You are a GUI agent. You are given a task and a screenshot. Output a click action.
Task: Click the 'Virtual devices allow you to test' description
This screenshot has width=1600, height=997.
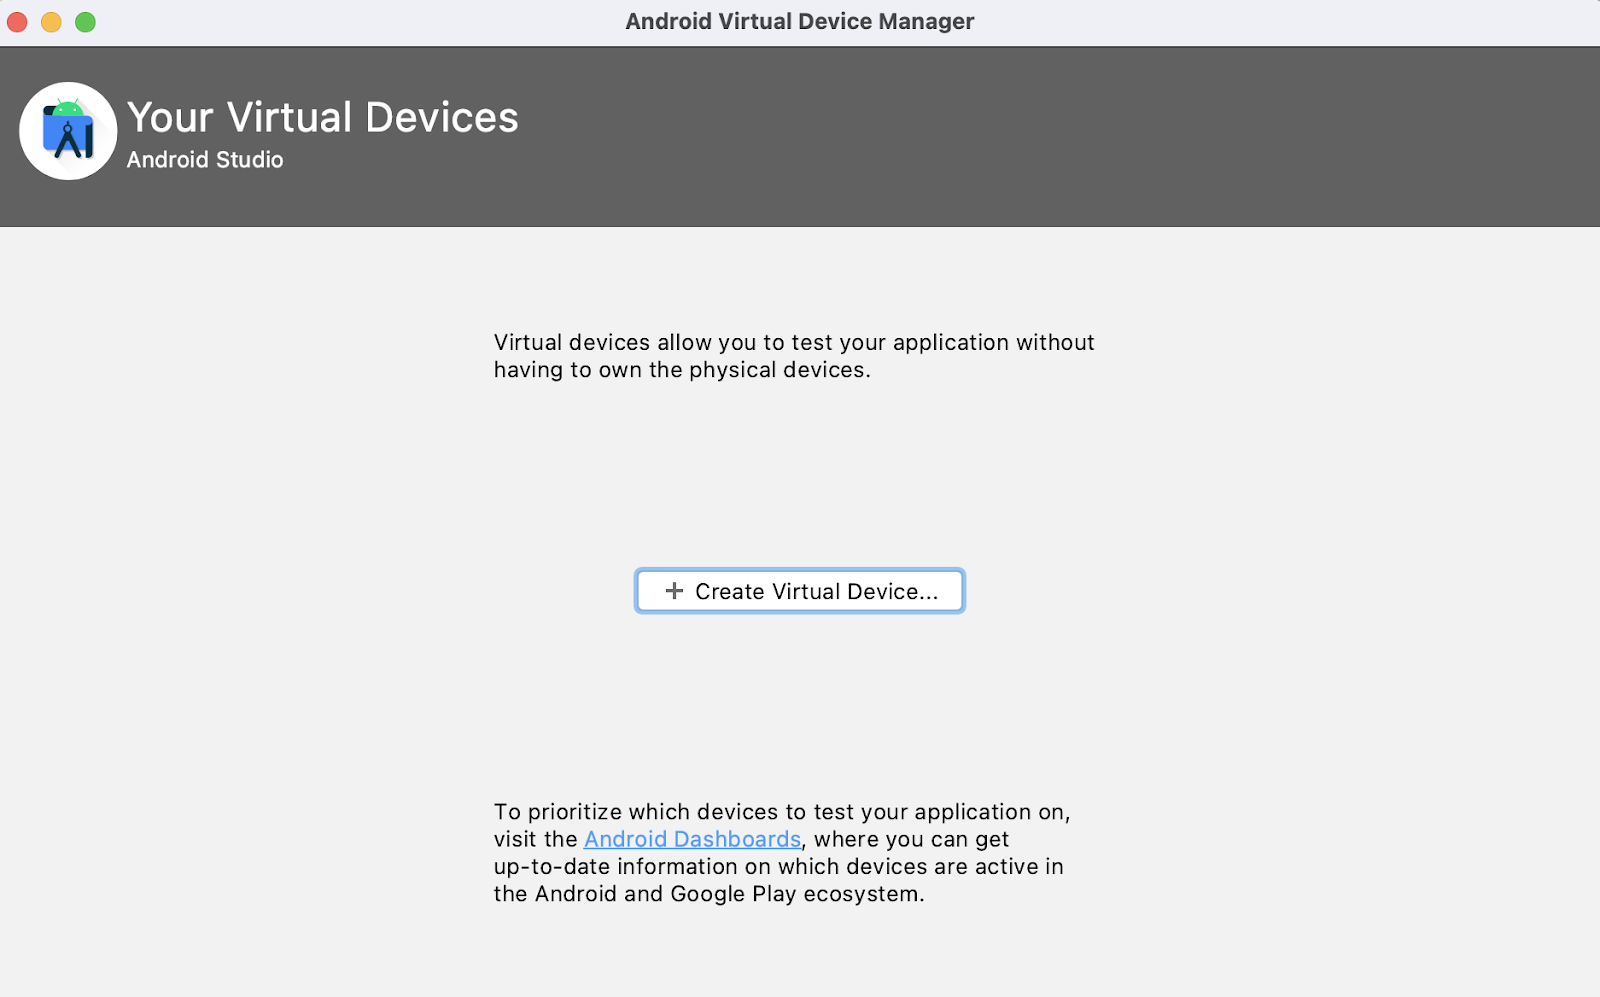(794, 356)
